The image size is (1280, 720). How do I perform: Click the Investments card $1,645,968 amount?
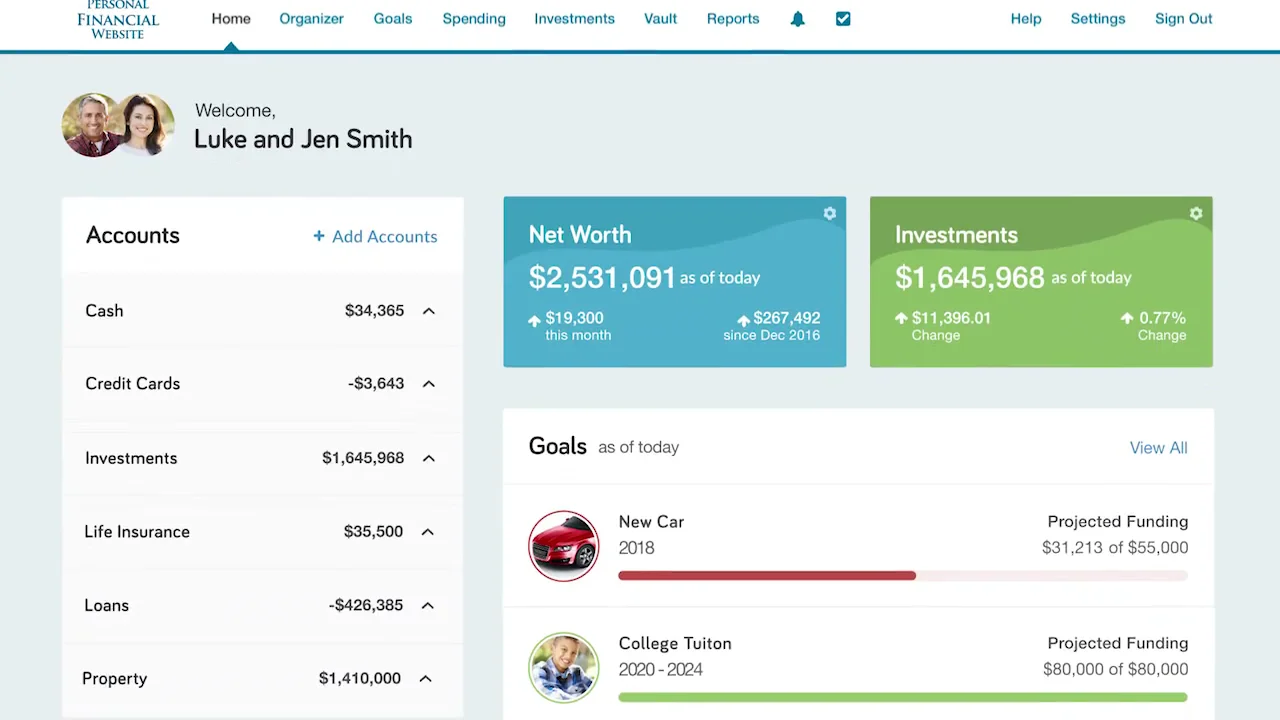coord(969,277)
